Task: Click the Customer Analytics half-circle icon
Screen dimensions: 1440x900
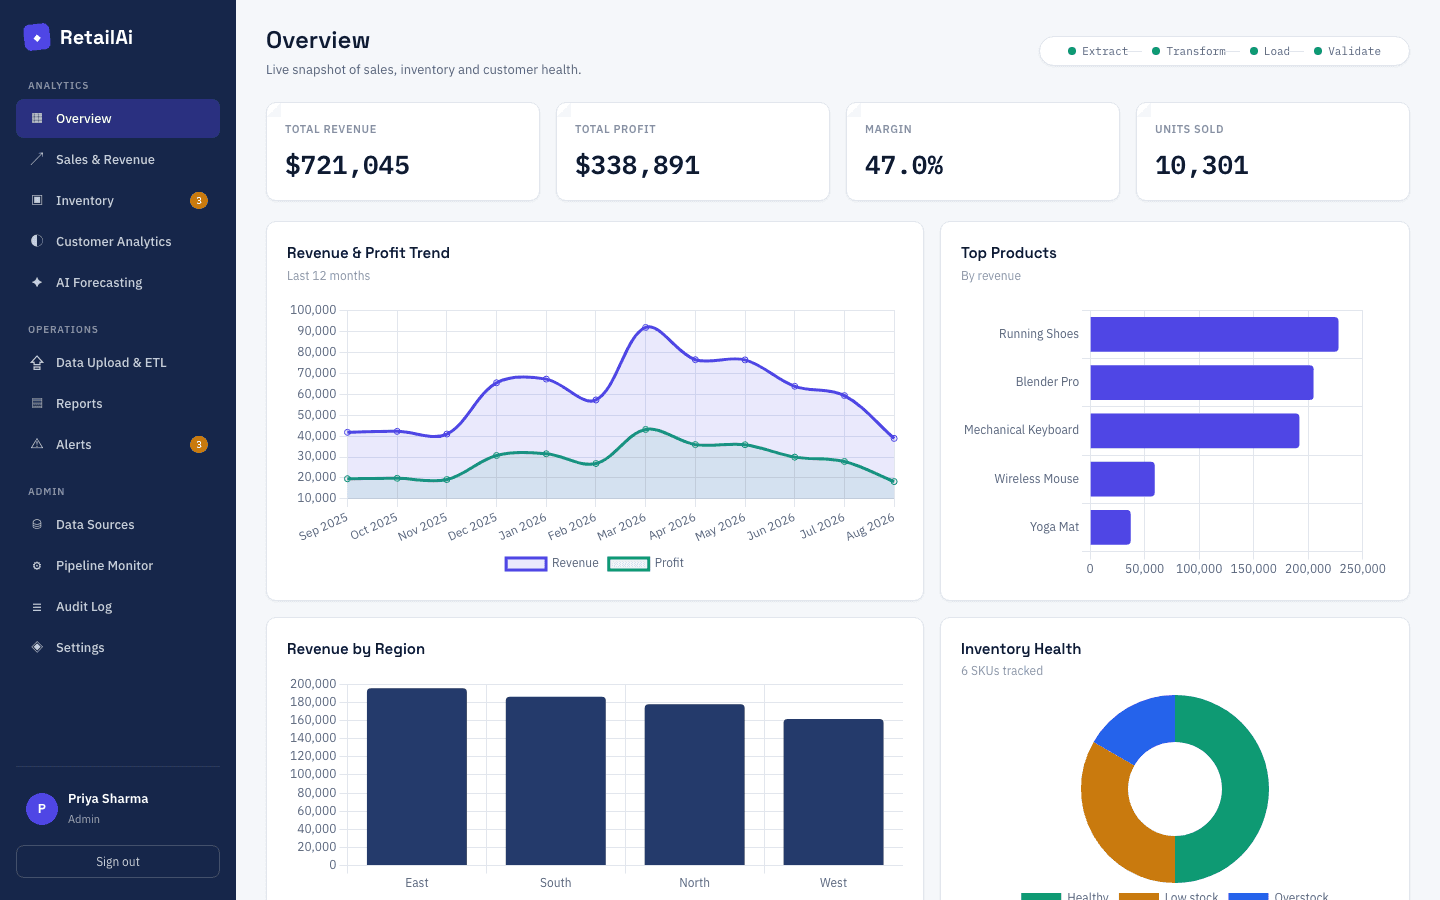Action: click(x=37, y=241)
